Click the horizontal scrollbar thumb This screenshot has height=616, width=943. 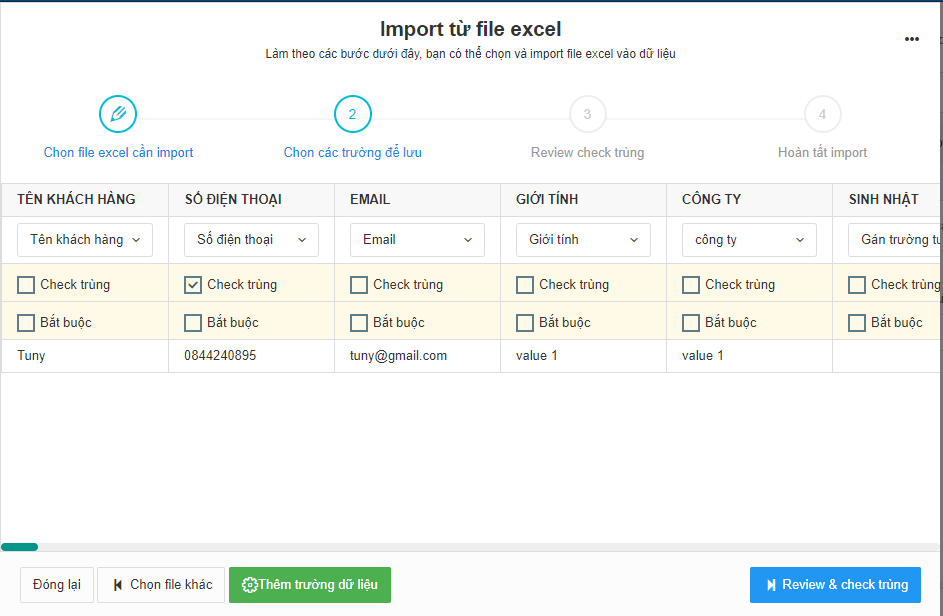coord(19,547)
